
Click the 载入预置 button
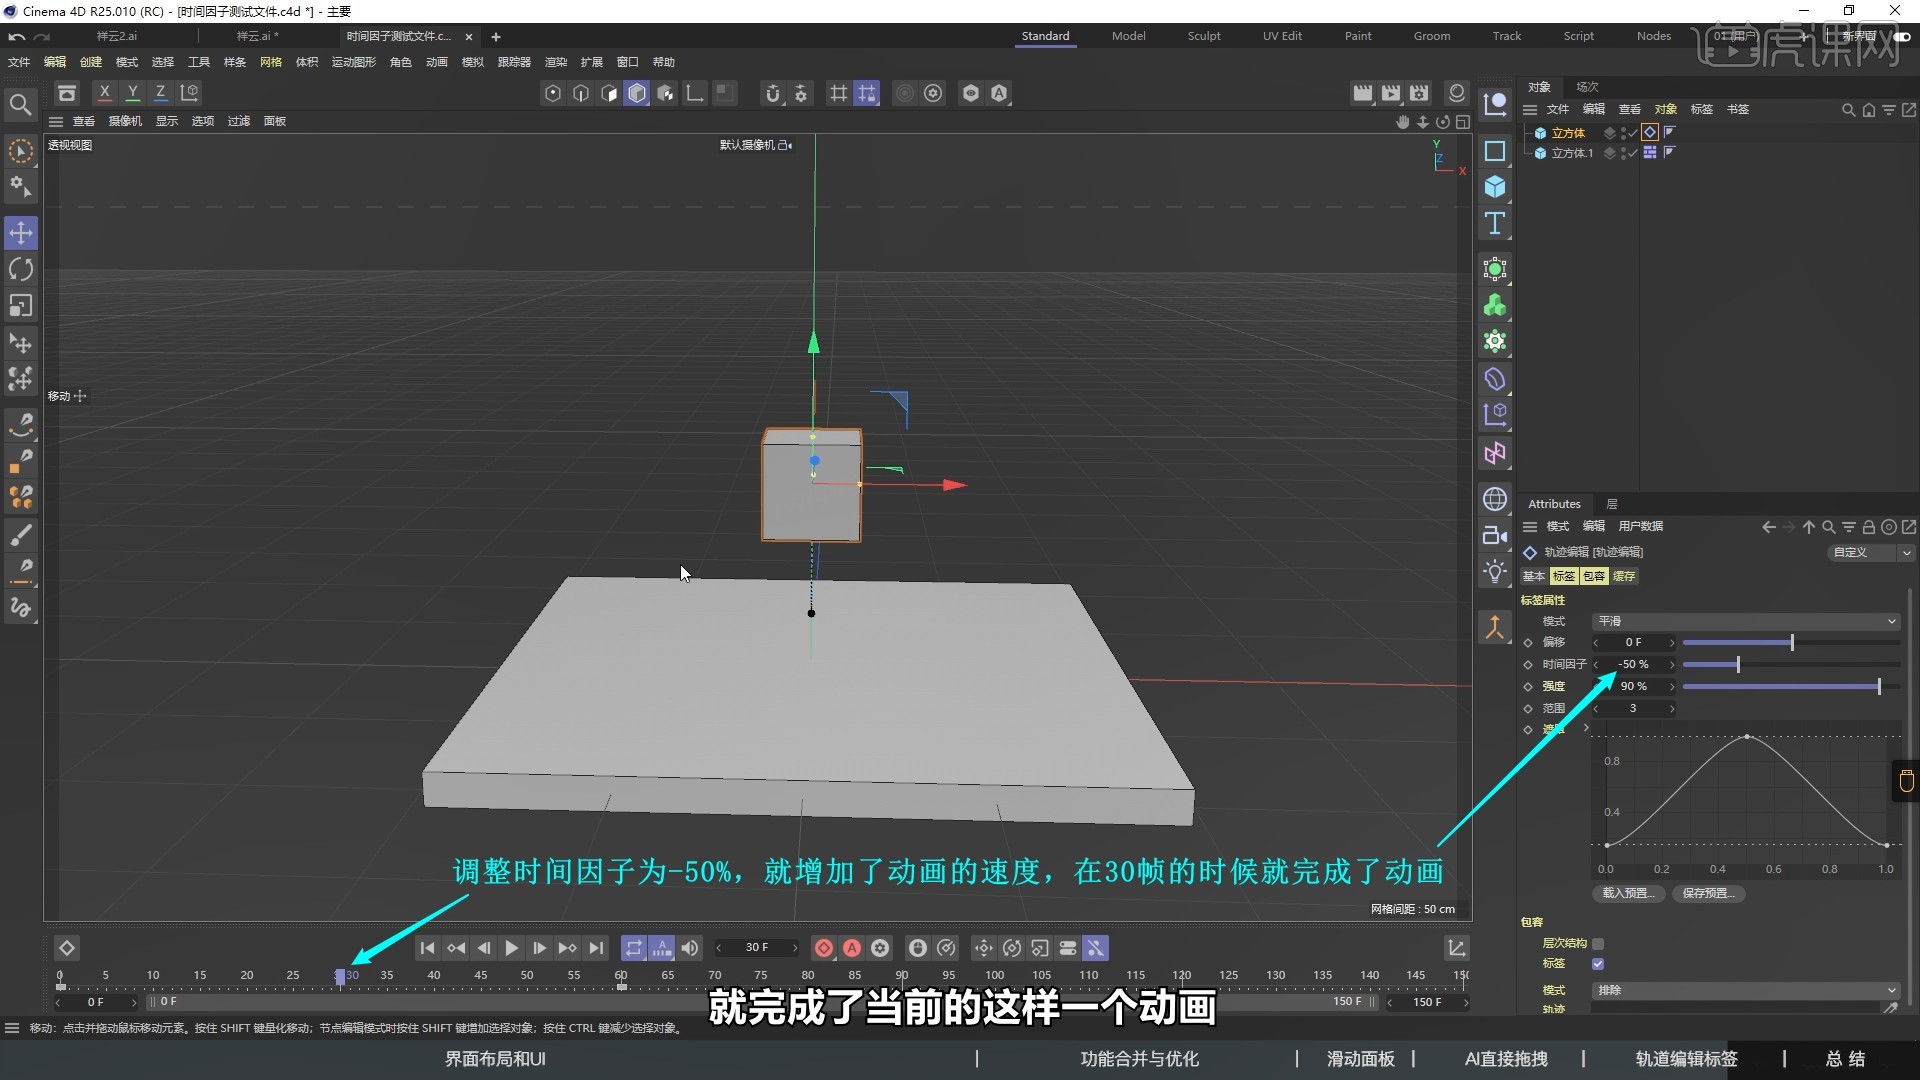[x=1627, y=894]
